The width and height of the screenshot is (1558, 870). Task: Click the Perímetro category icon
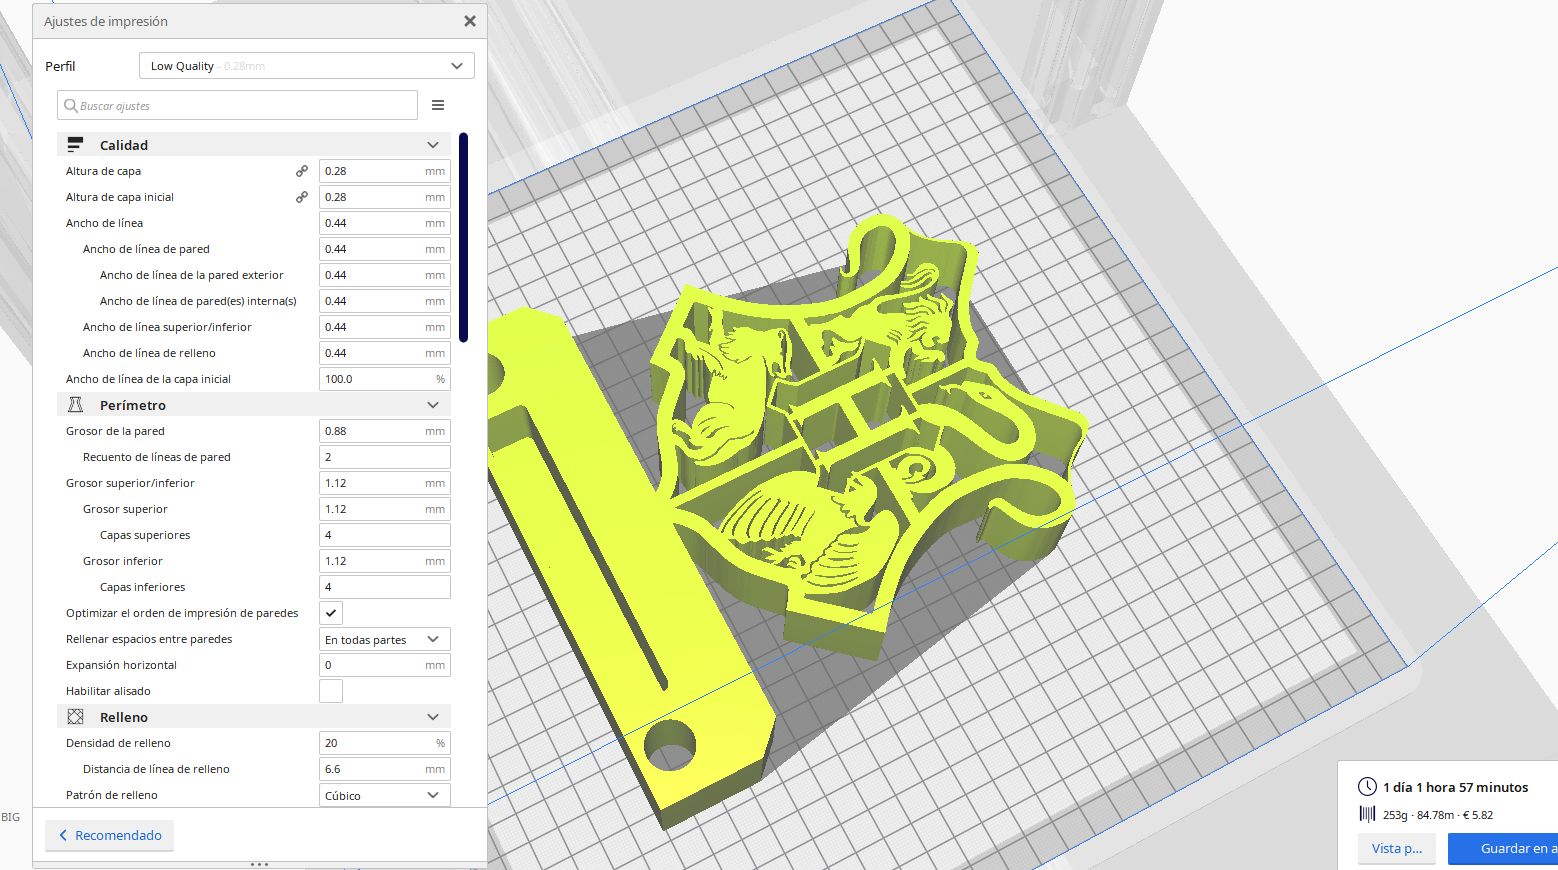(x=75, y=405)
